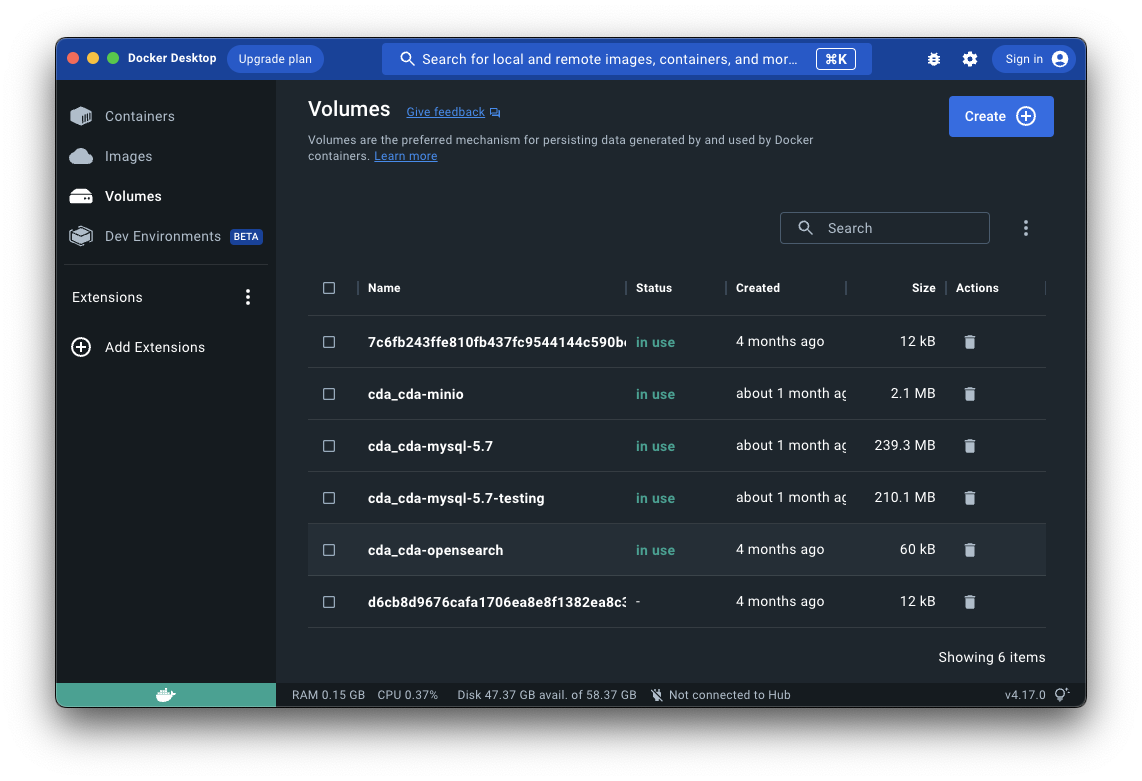Screen dimensions: 1142x781
Task: Open the troubleshoot bug icon
Action: coord(934,59)
